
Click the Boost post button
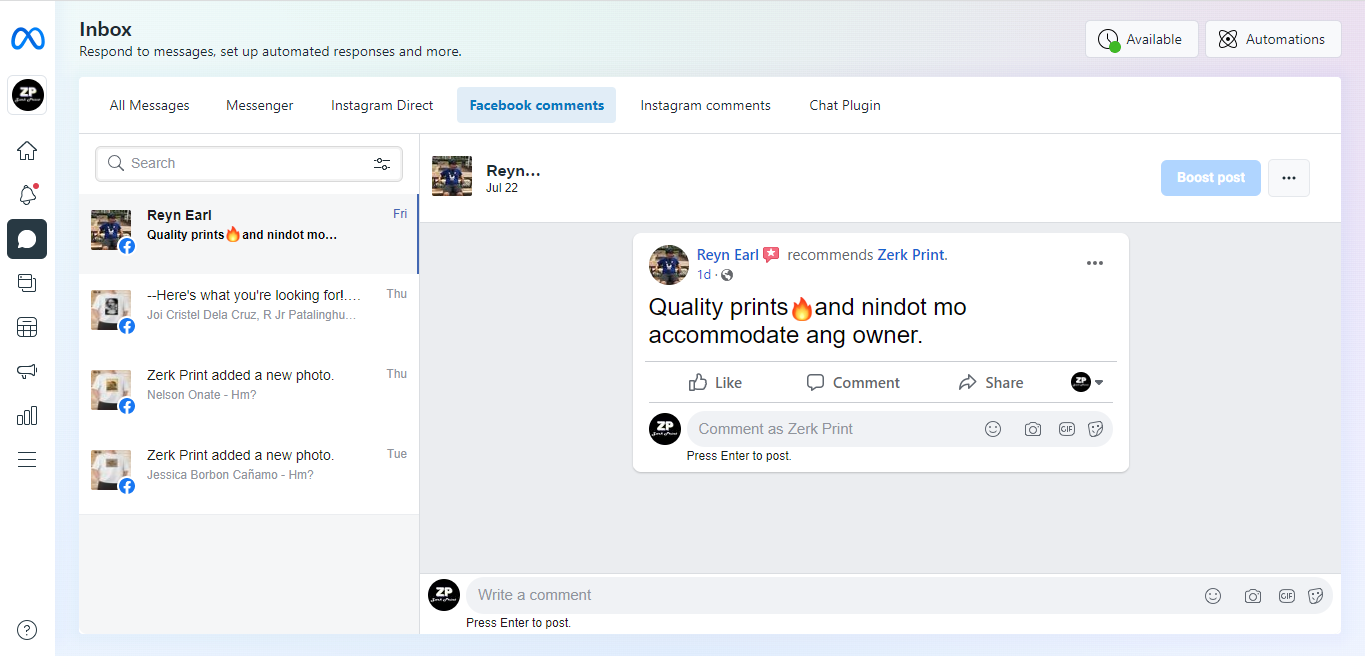(1210, 178)
